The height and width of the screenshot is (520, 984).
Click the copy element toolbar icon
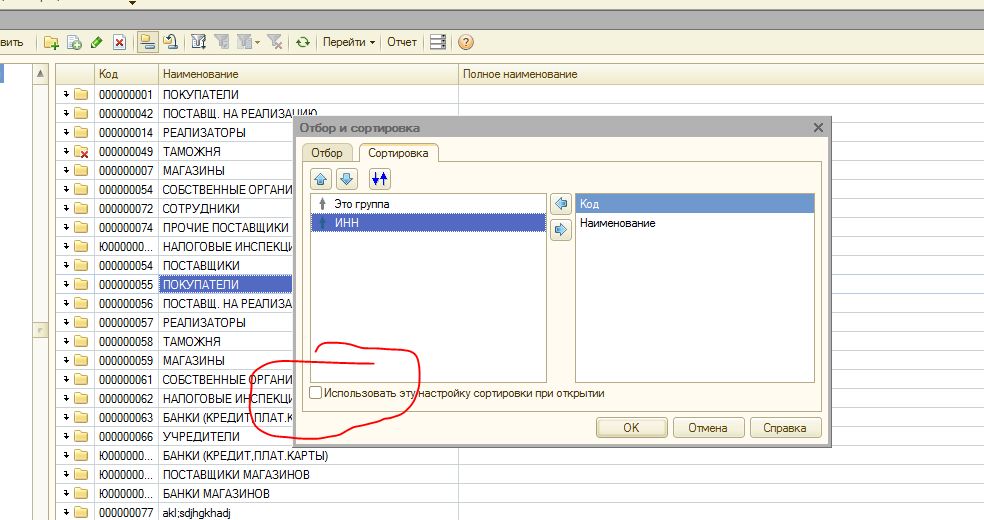(x=74, y=43)
